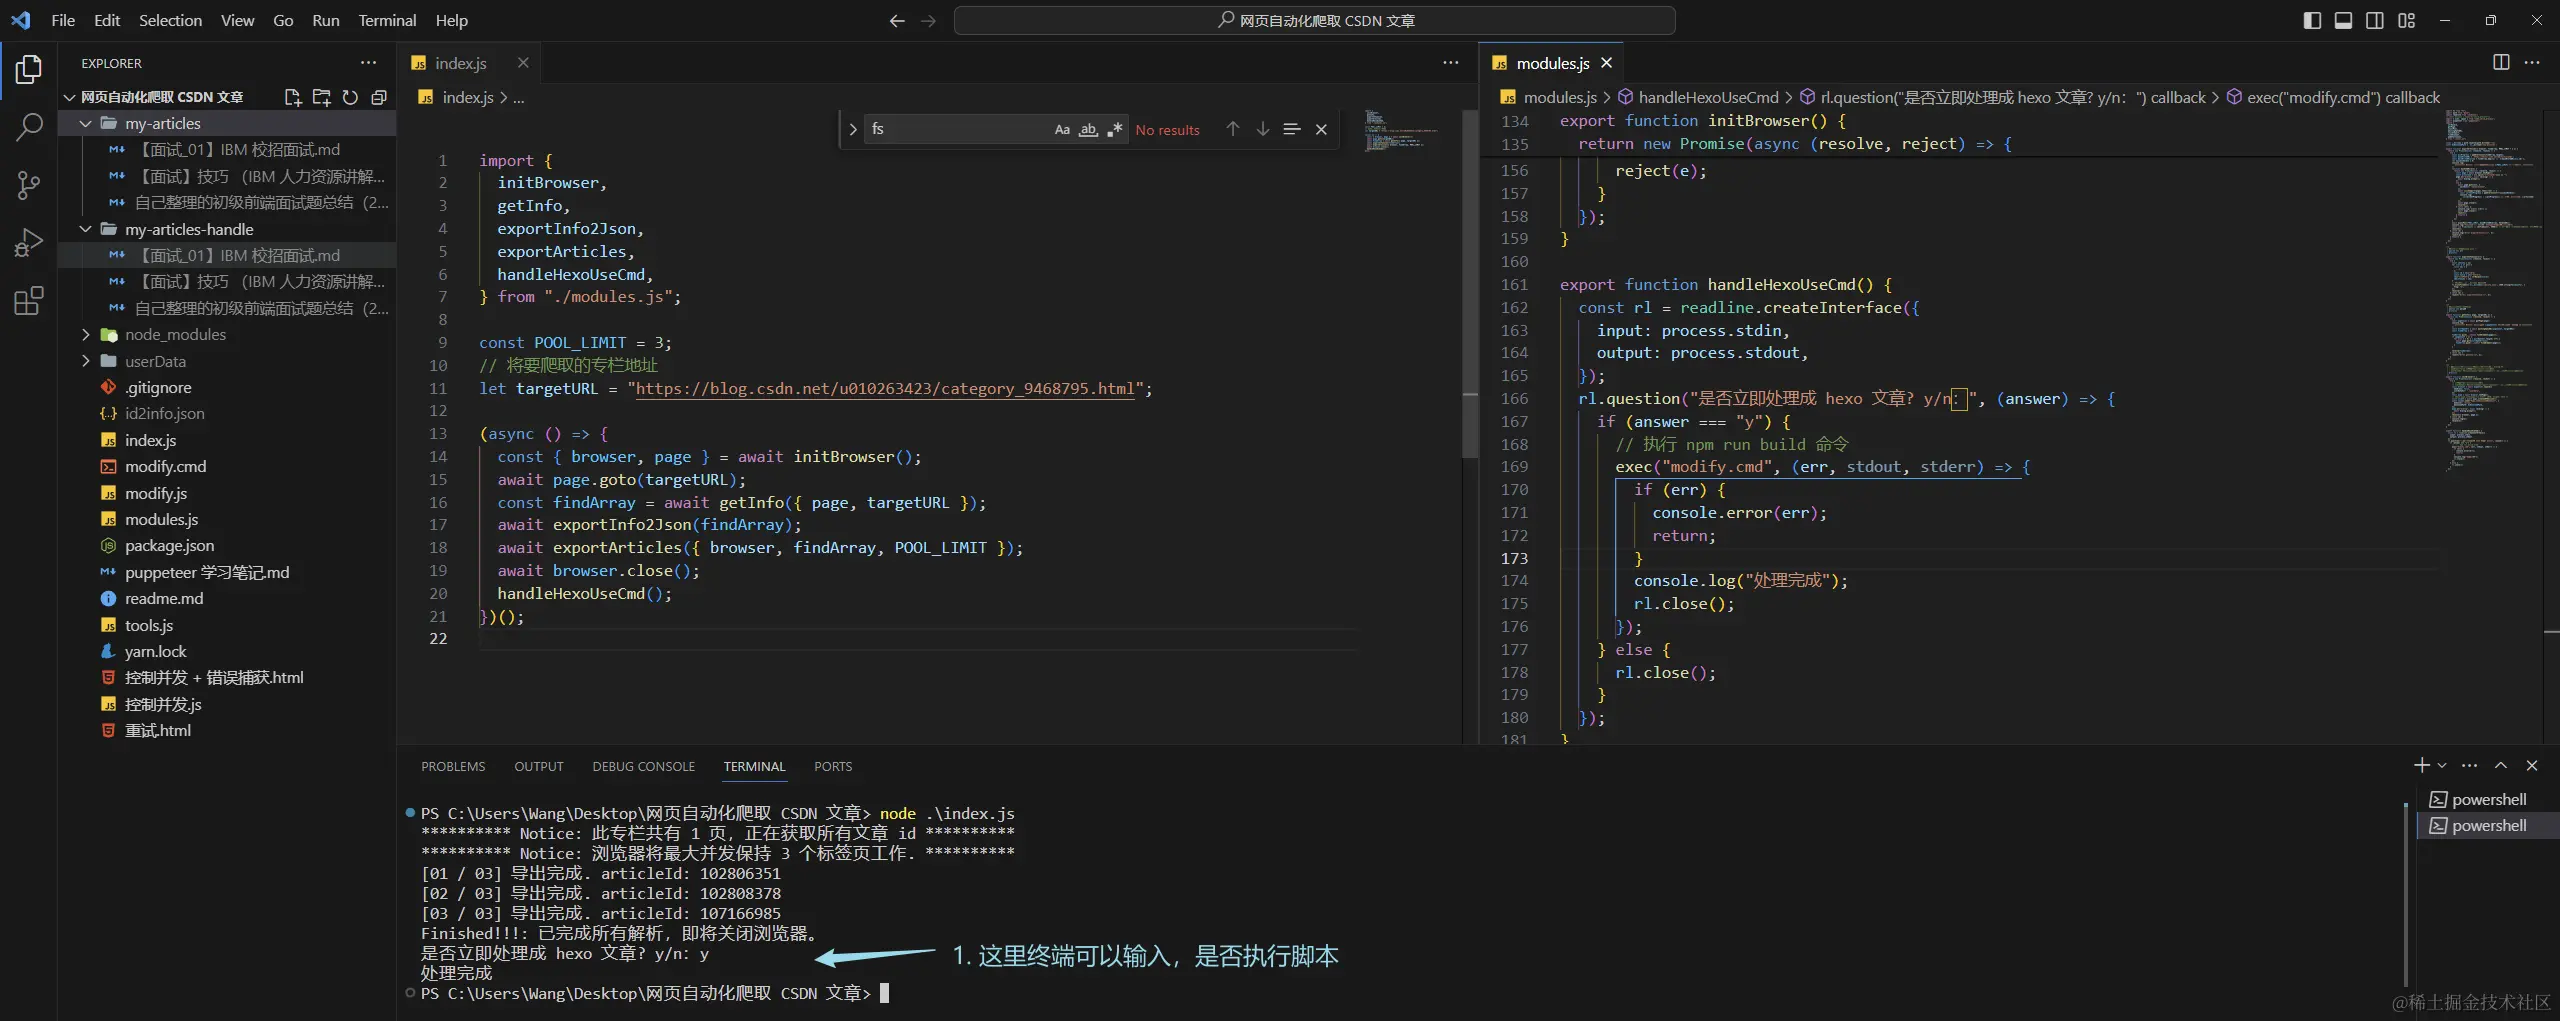Collapse all folders in Explorer
Viewport: 2560px width, 1021px height.
coord(379,97)
